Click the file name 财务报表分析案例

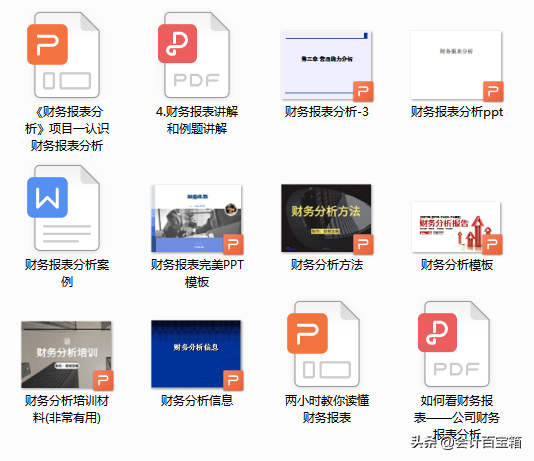[67, 273]
